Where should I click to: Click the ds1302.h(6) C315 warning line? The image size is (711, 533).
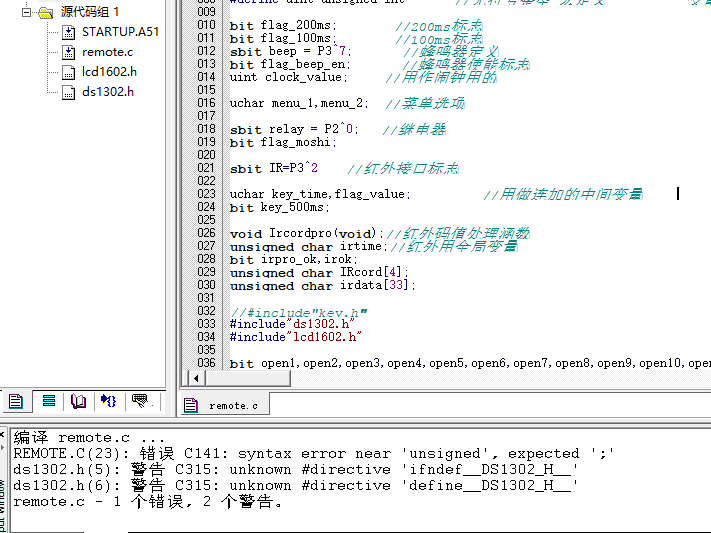296,485
